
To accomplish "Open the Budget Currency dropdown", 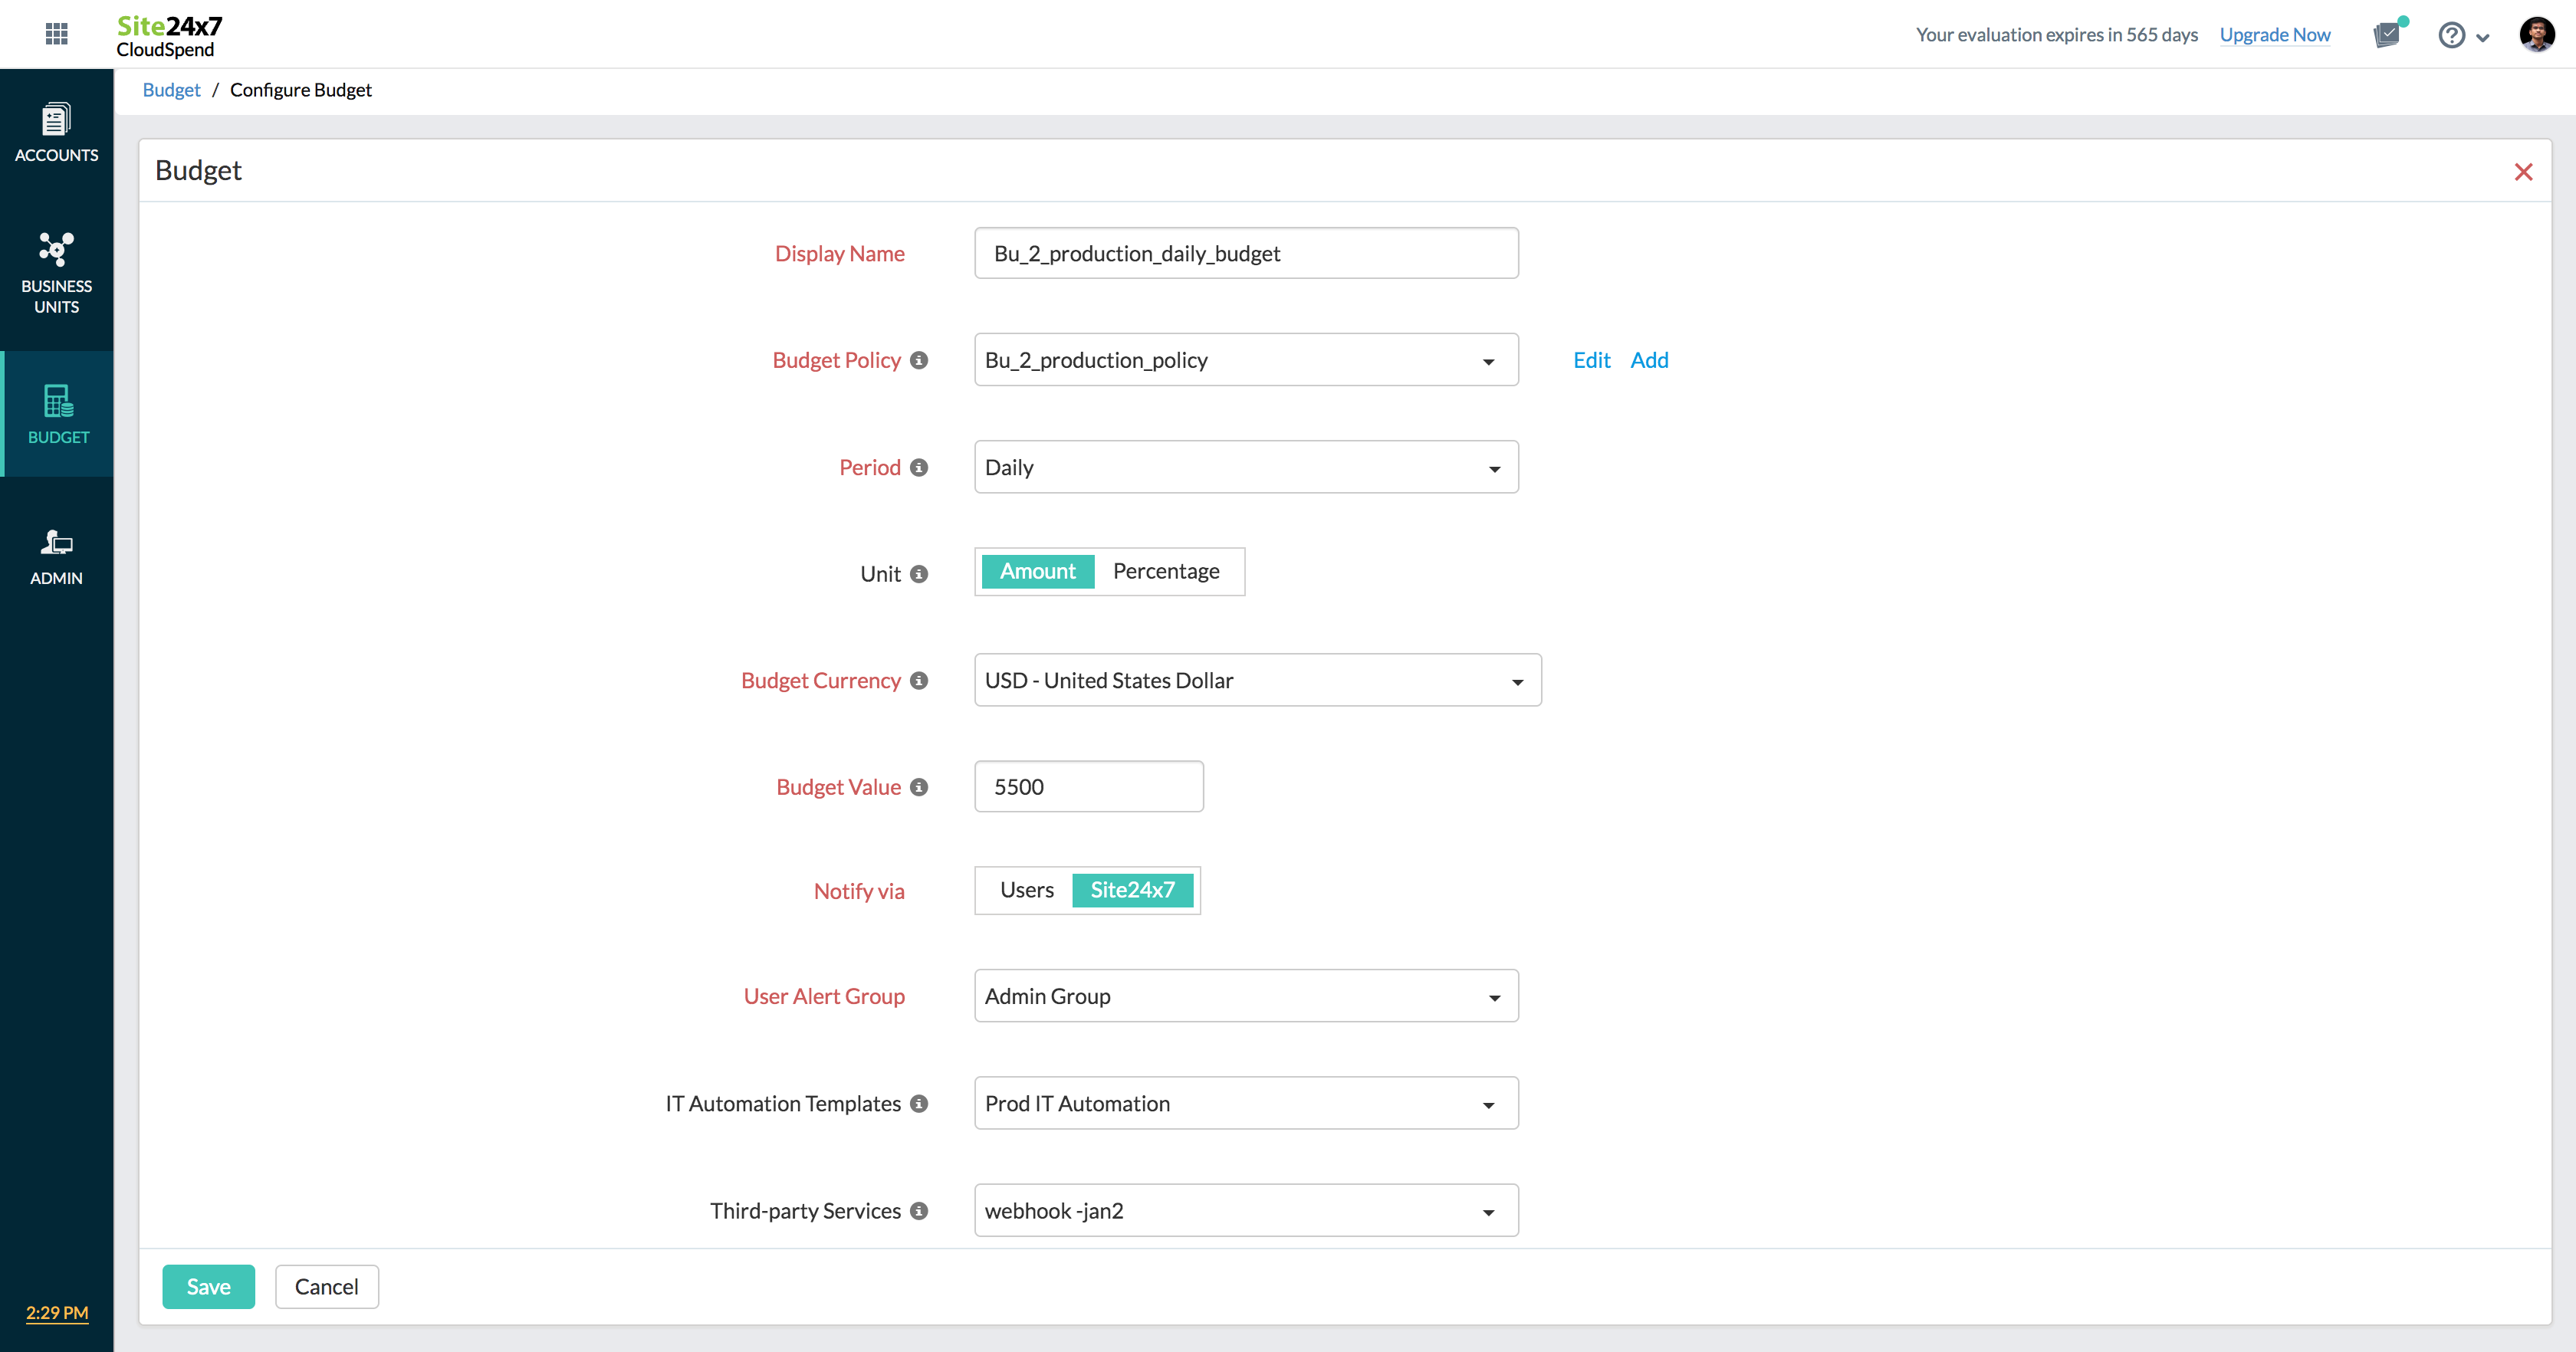I will [x=1257, y=680].
